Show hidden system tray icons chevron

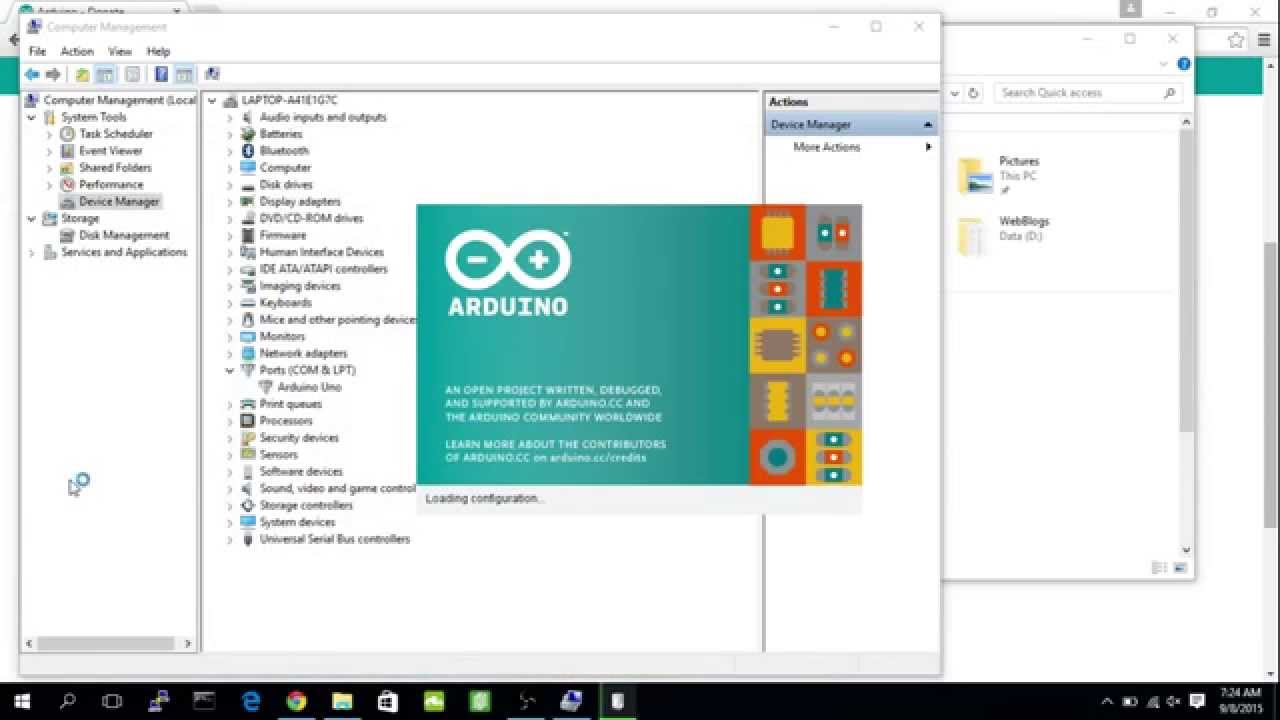(x=1107, y=702)
